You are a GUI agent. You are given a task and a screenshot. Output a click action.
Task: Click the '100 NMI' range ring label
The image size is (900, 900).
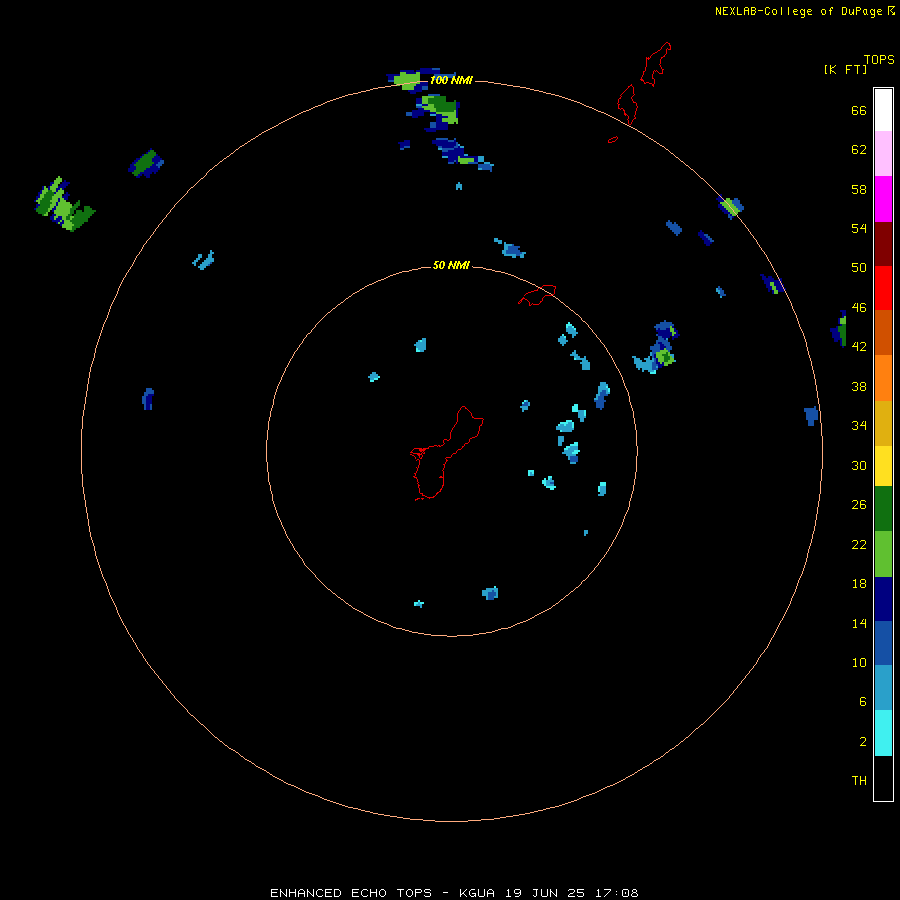click(451, 80)
